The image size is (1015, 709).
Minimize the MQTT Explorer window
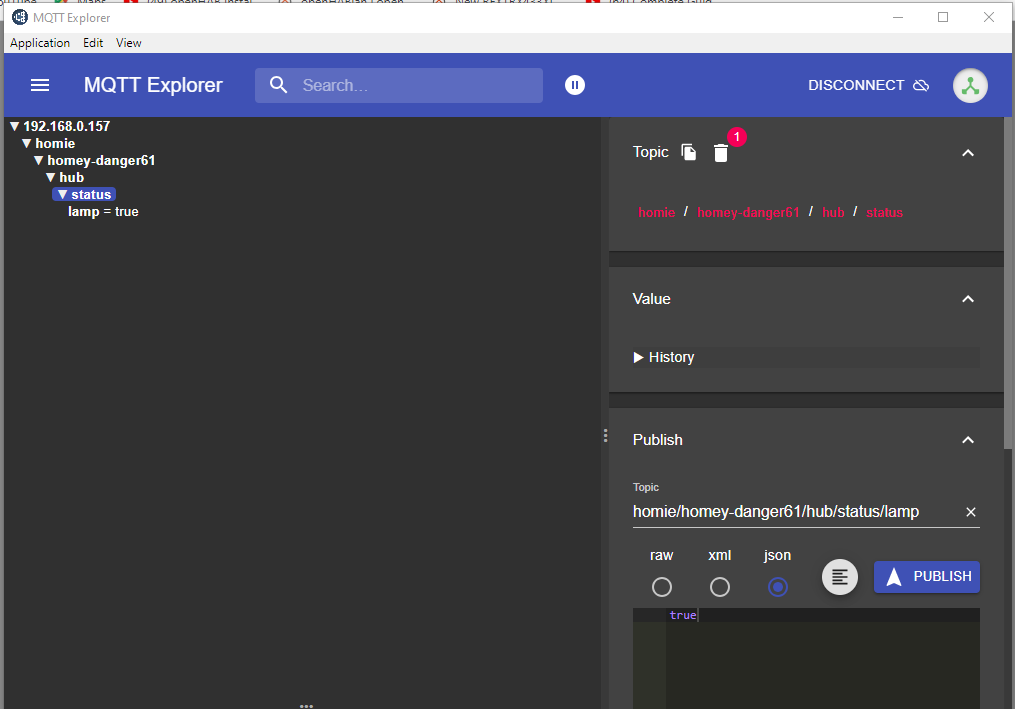(x=898, y=17)
